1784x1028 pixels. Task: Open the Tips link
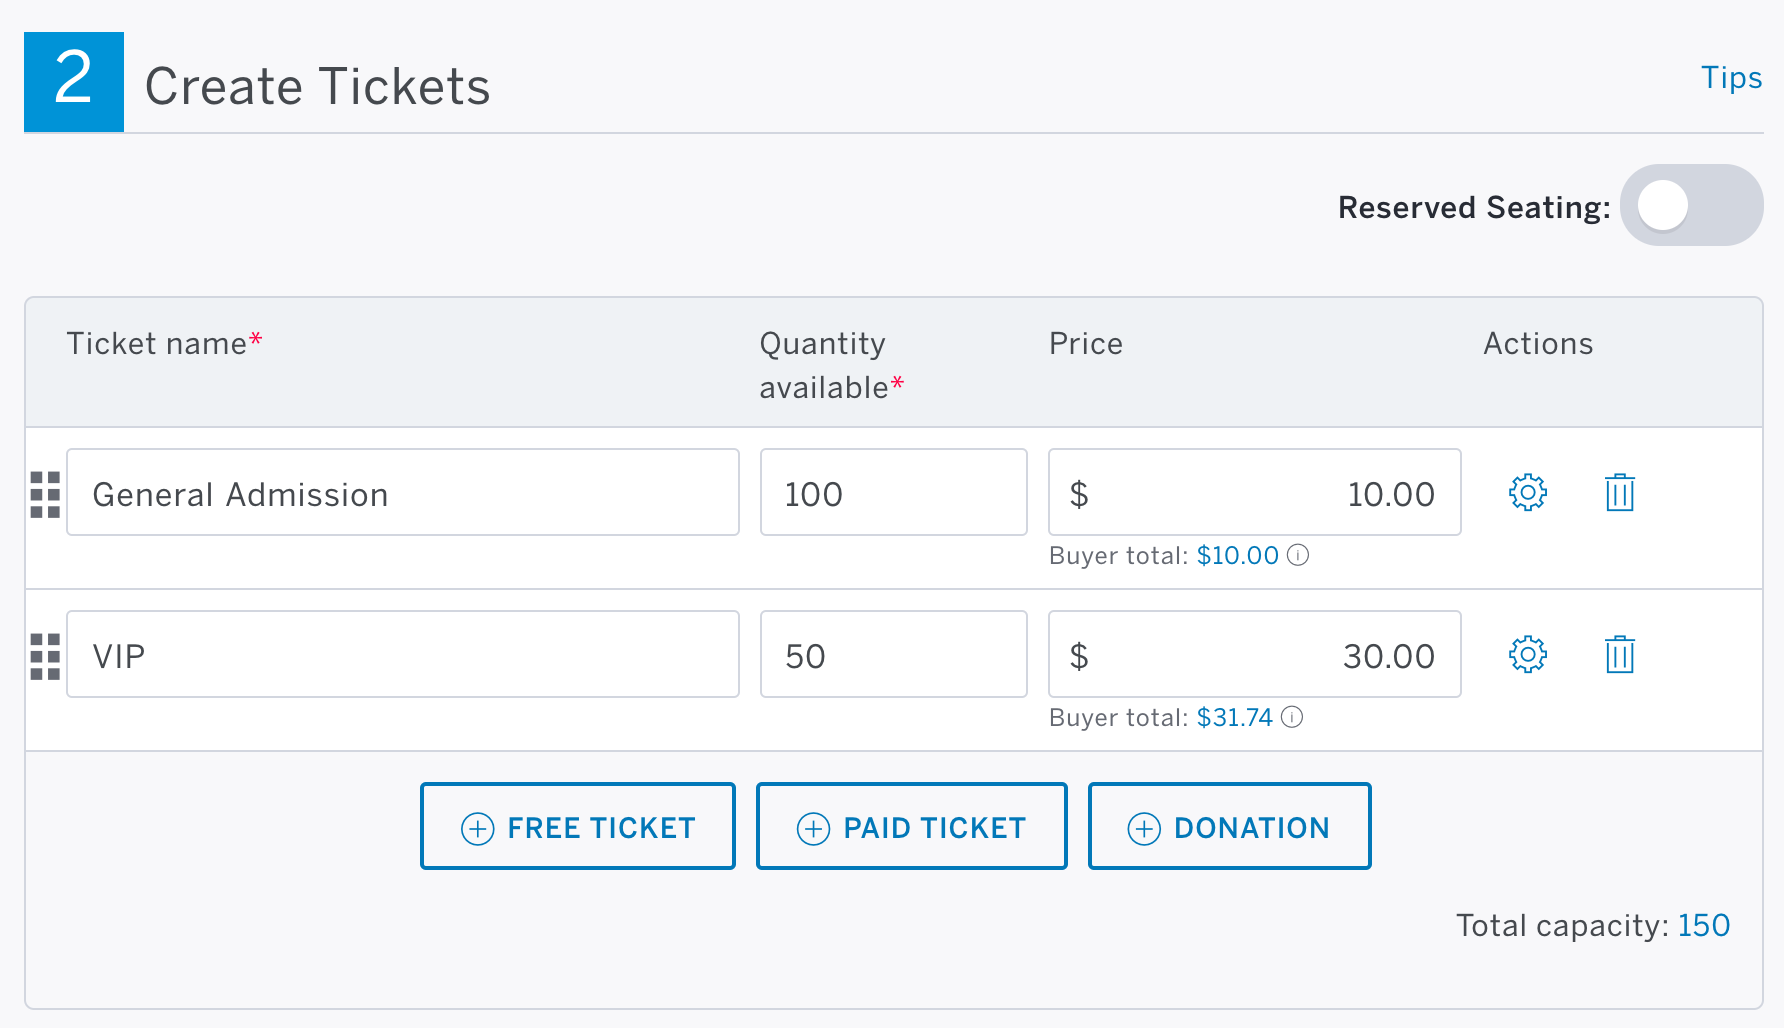click(1732, 78)
